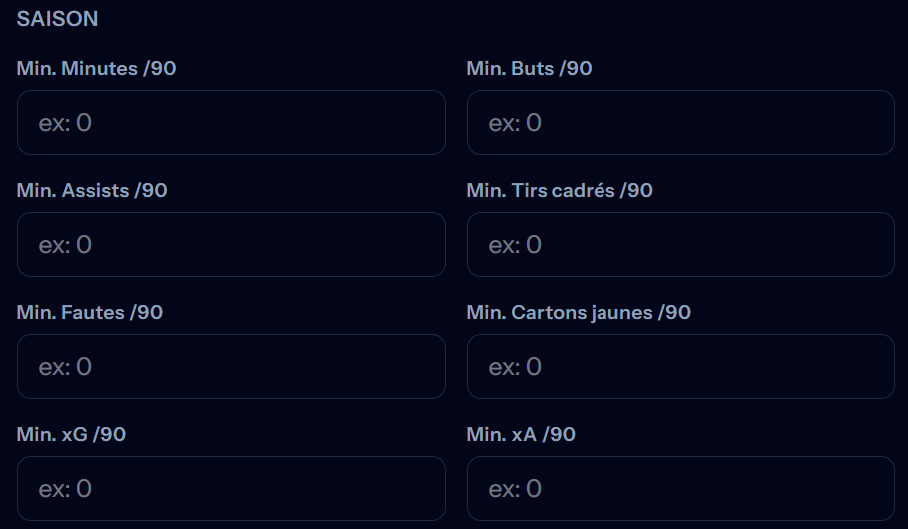Screen dimensions: 908x529
Task: Click the "ex: 0" placeholder under Min. Buts
Action: pyautogui.click(x=515, y=123)
